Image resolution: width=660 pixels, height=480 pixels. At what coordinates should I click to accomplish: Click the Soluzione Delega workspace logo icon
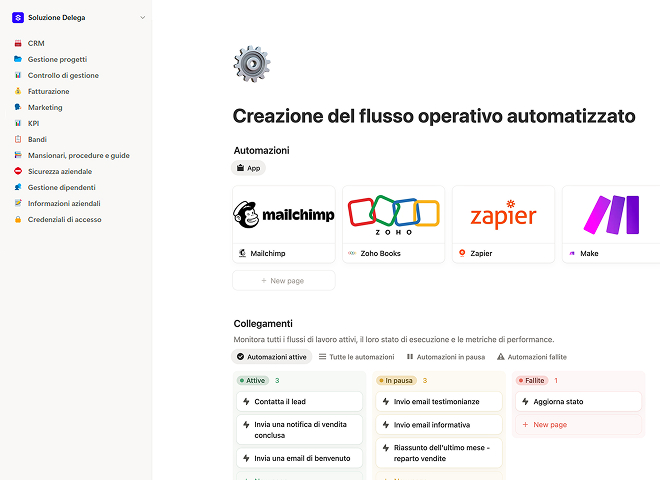point(18,17)
